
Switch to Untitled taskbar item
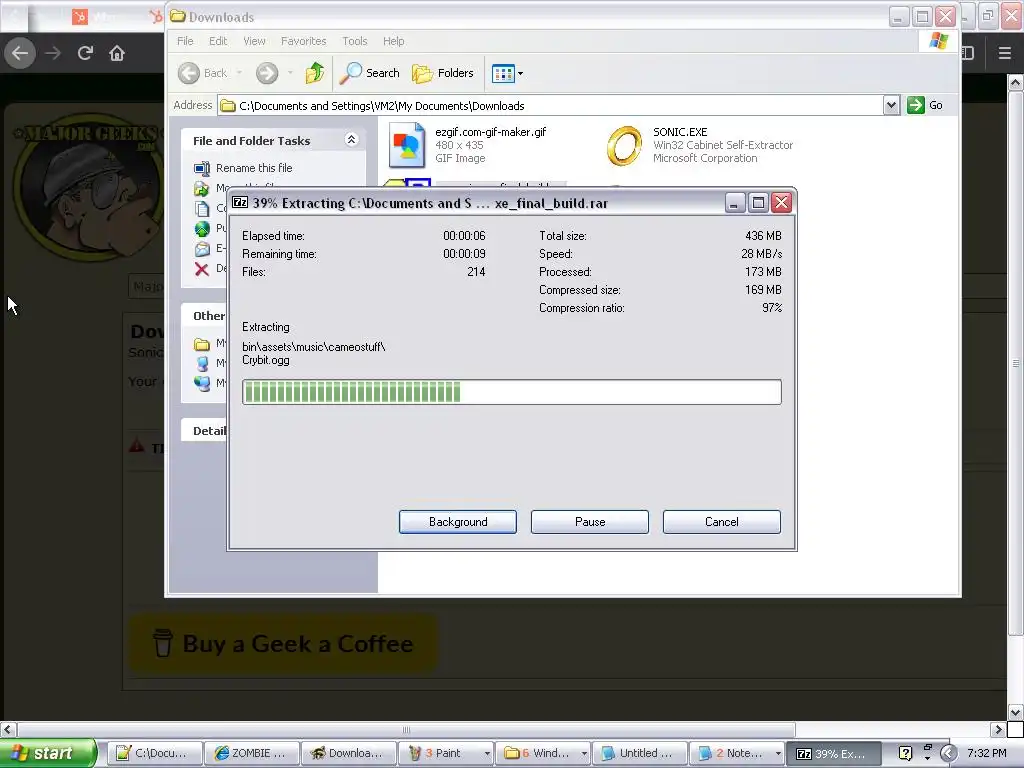coord(640,753)
